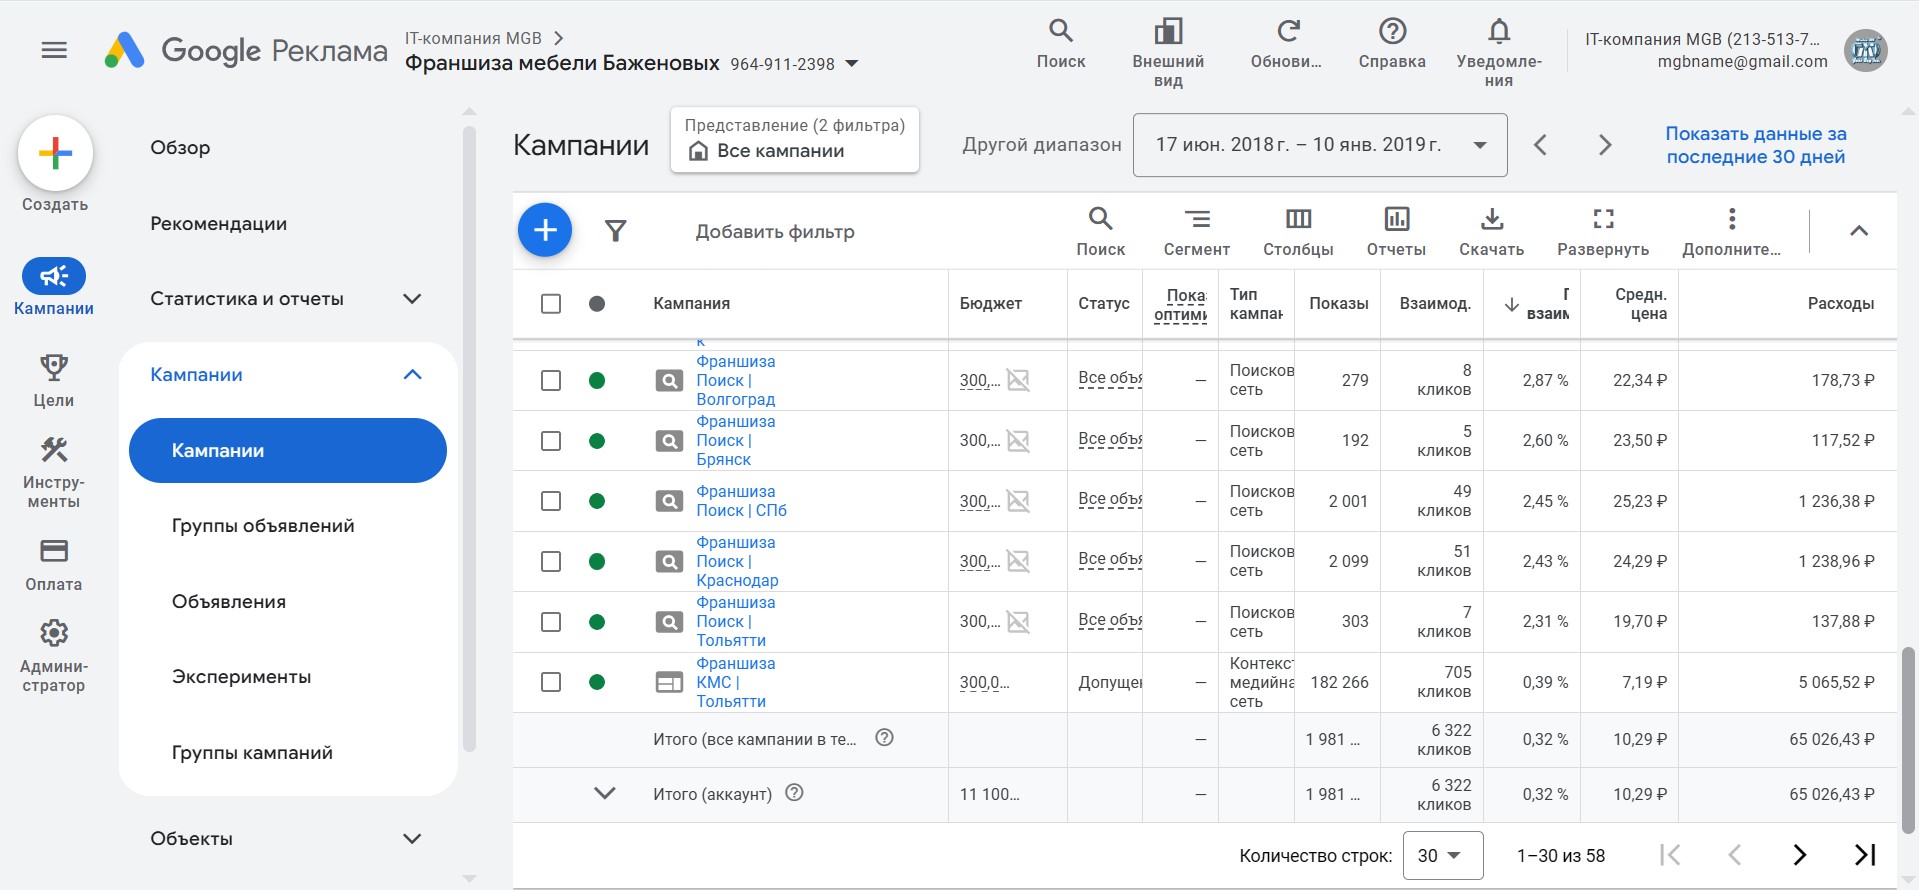Open Группы объявлений in navigation

click(x=263, y=526)
